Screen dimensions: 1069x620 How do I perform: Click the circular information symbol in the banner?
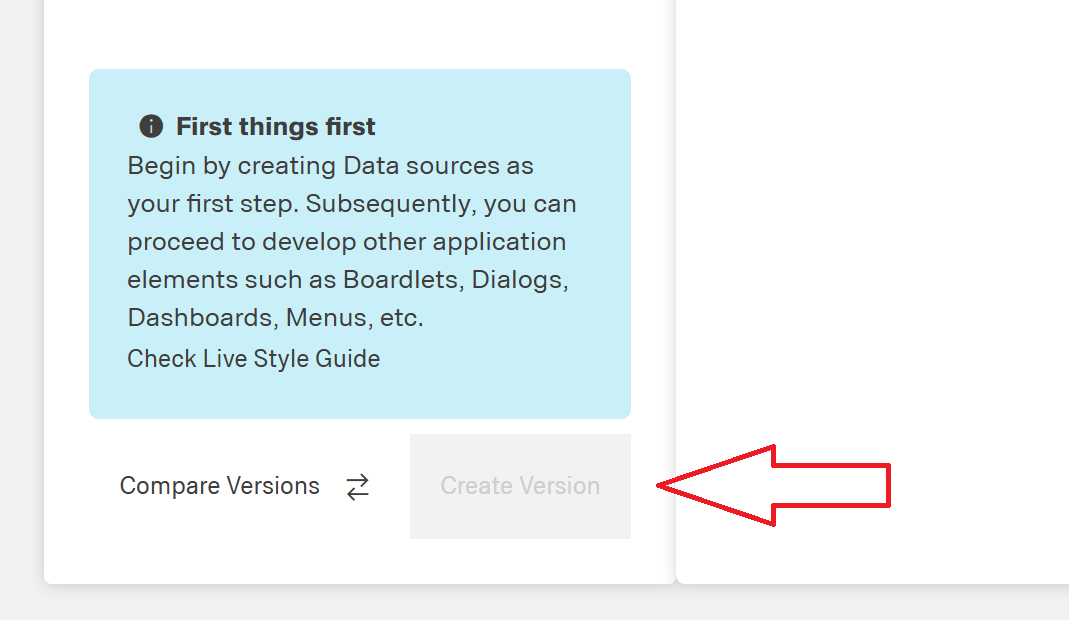click(151, 126)
